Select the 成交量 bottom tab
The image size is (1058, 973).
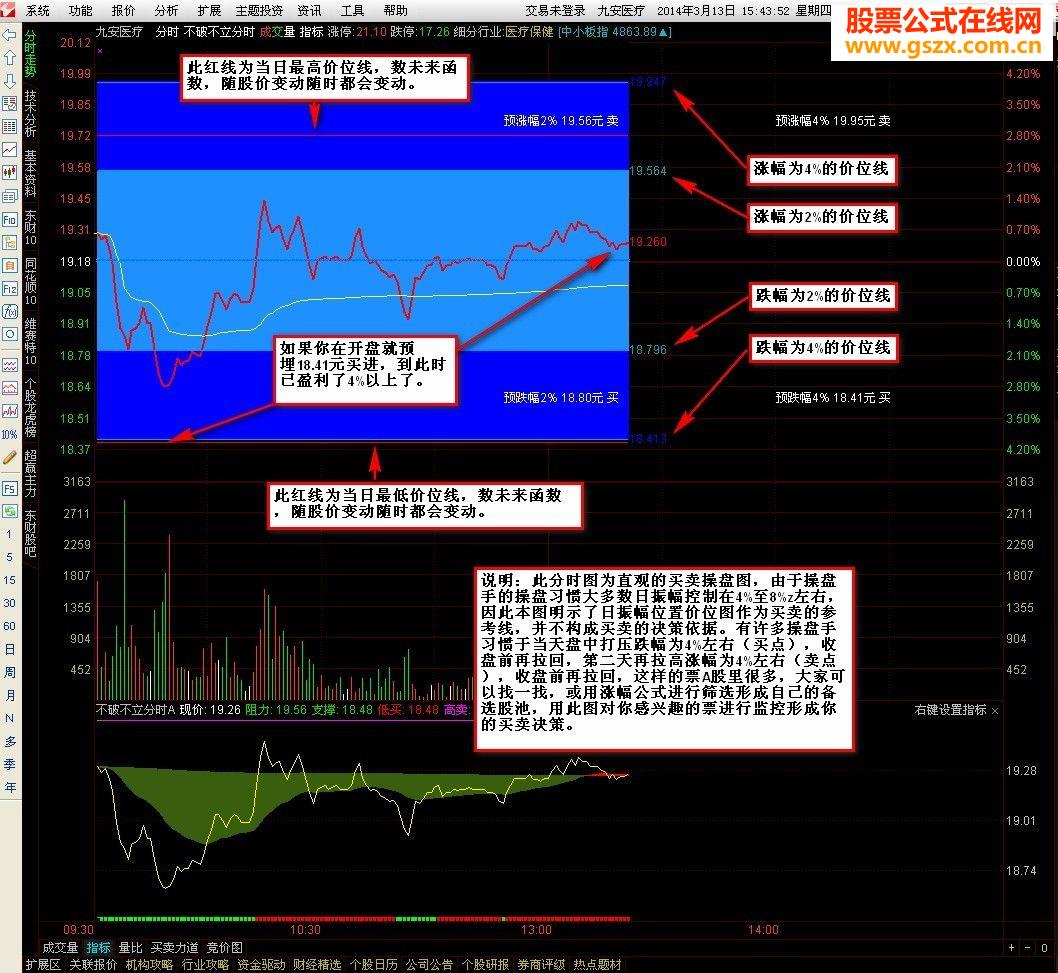pos(61,948)
